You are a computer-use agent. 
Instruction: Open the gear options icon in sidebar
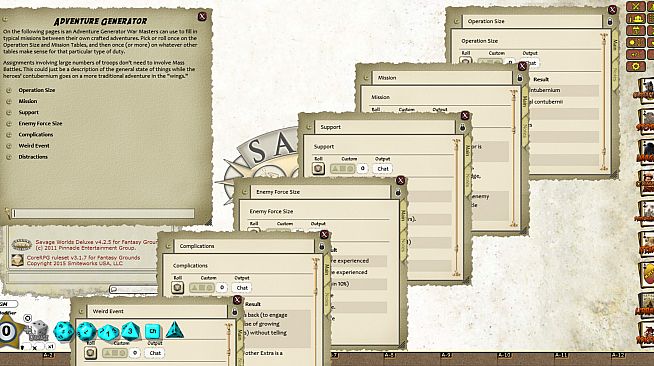point(635,66)
